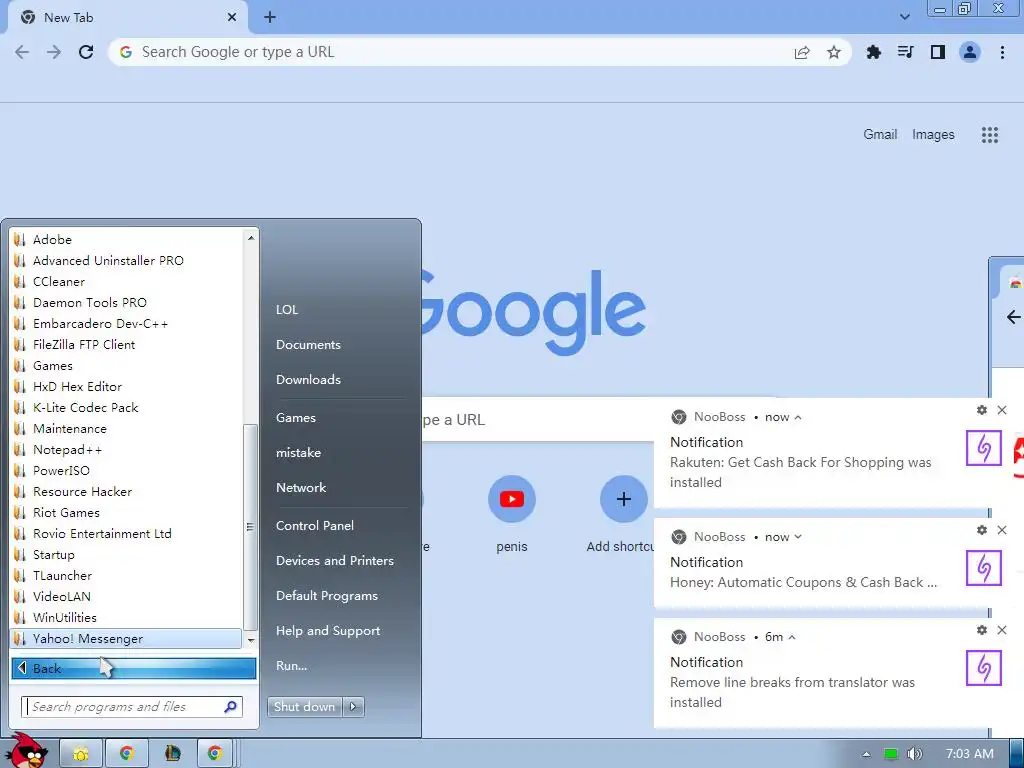Open the media control icon in toolbar
Screen dimensions: 1024x768
pos(906,52)
